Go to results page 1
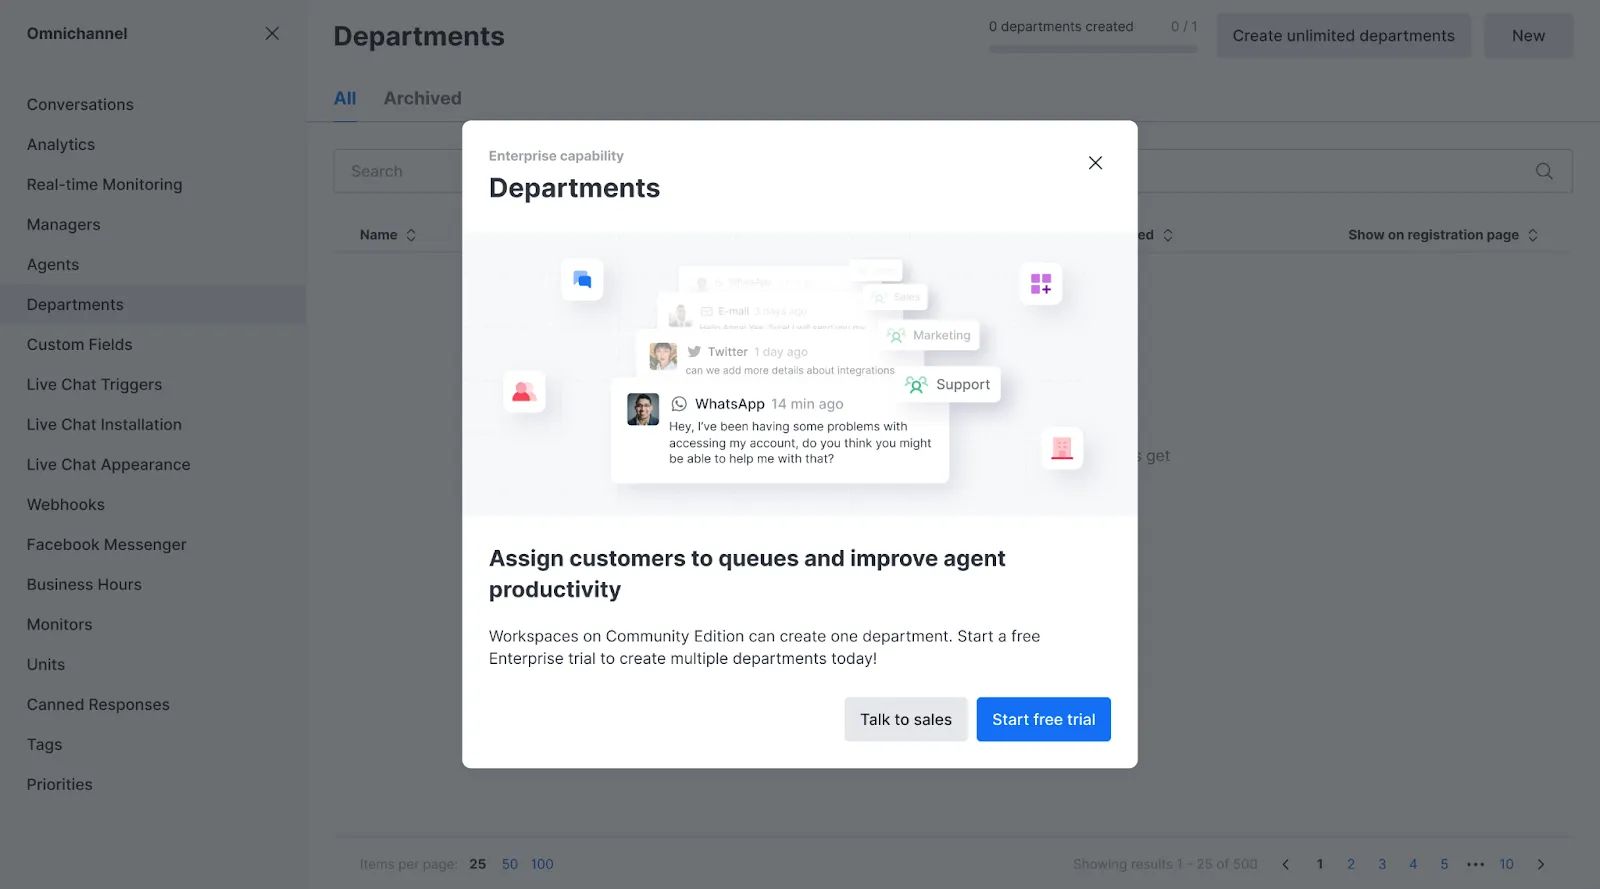 [x=1320, y=864]
